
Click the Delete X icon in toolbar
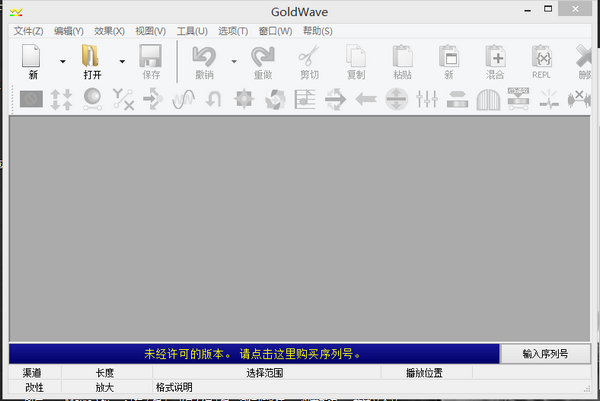pos(584,56)
